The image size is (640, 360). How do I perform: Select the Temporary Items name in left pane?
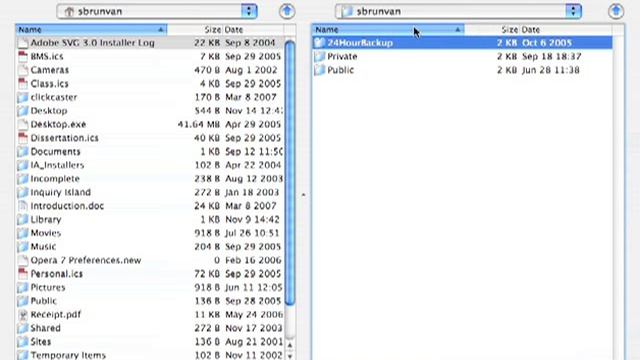(68, 355)
